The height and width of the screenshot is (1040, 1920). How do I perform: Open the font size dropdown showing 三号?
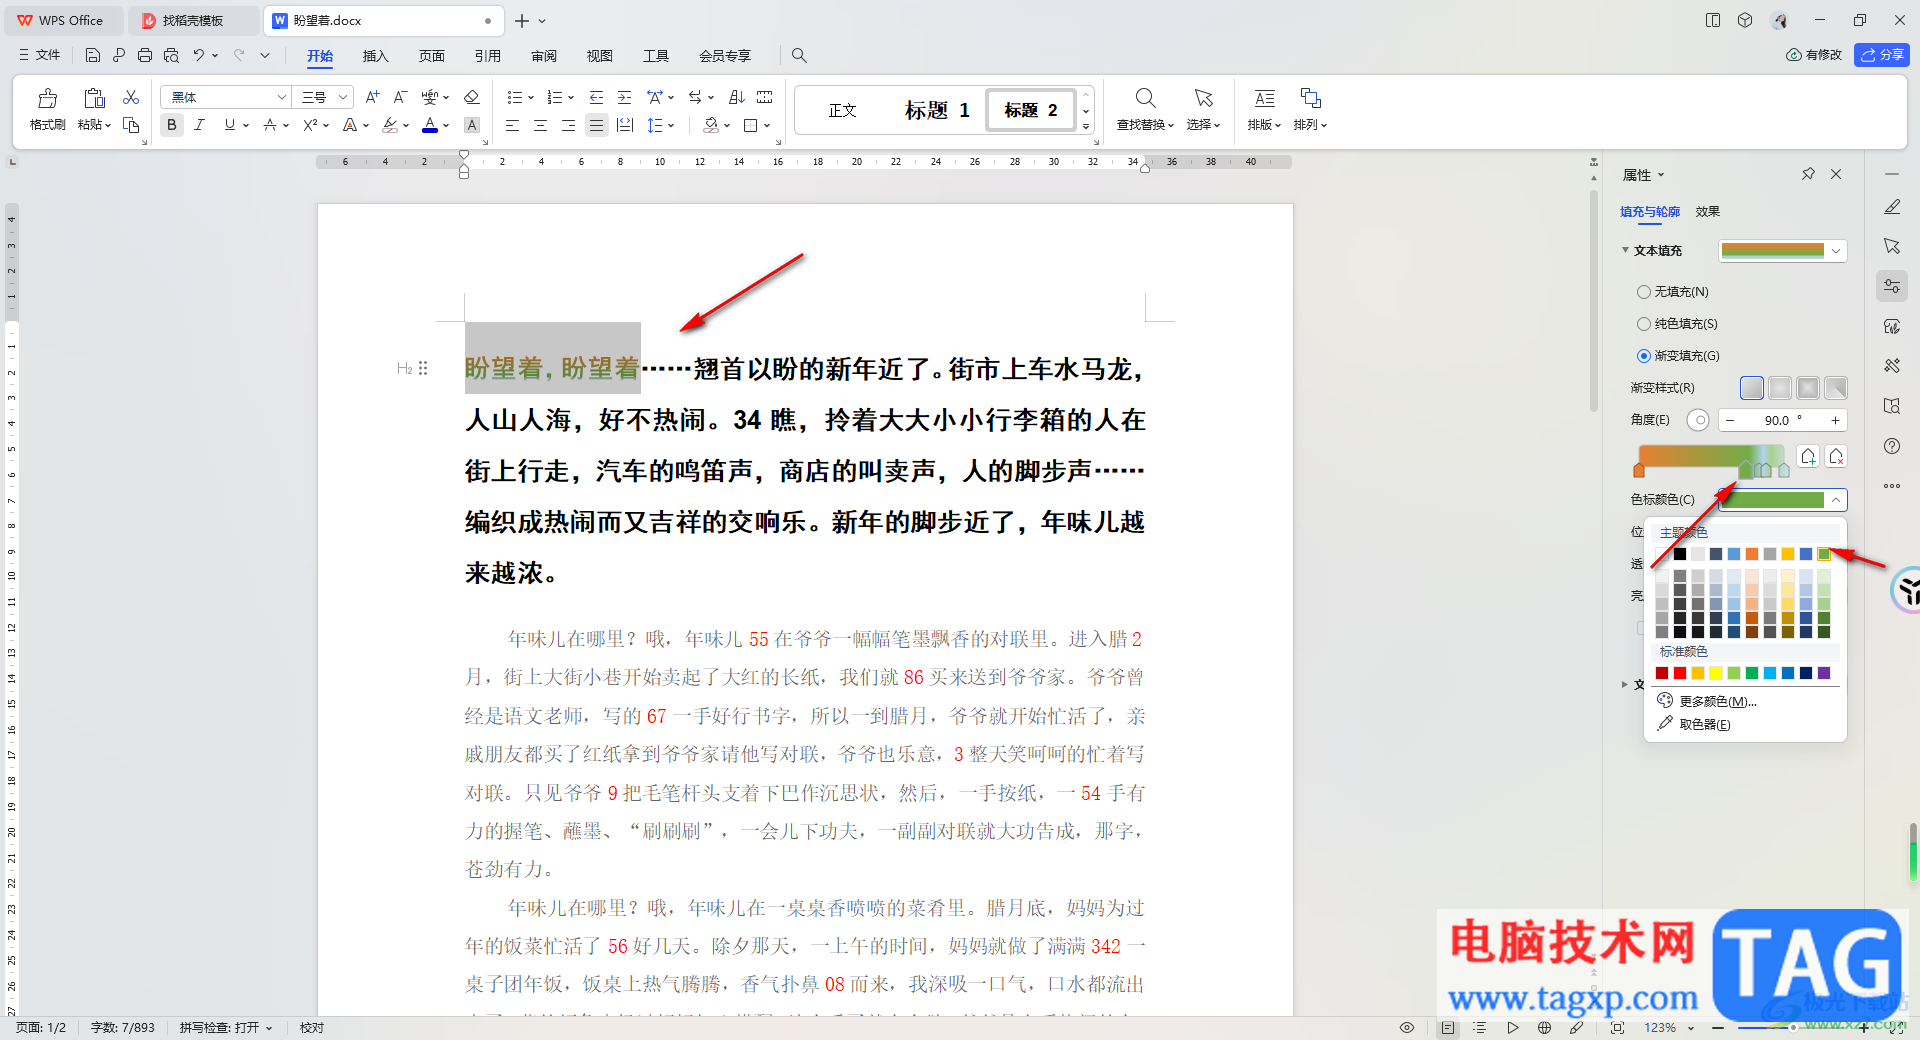[326, 97]
